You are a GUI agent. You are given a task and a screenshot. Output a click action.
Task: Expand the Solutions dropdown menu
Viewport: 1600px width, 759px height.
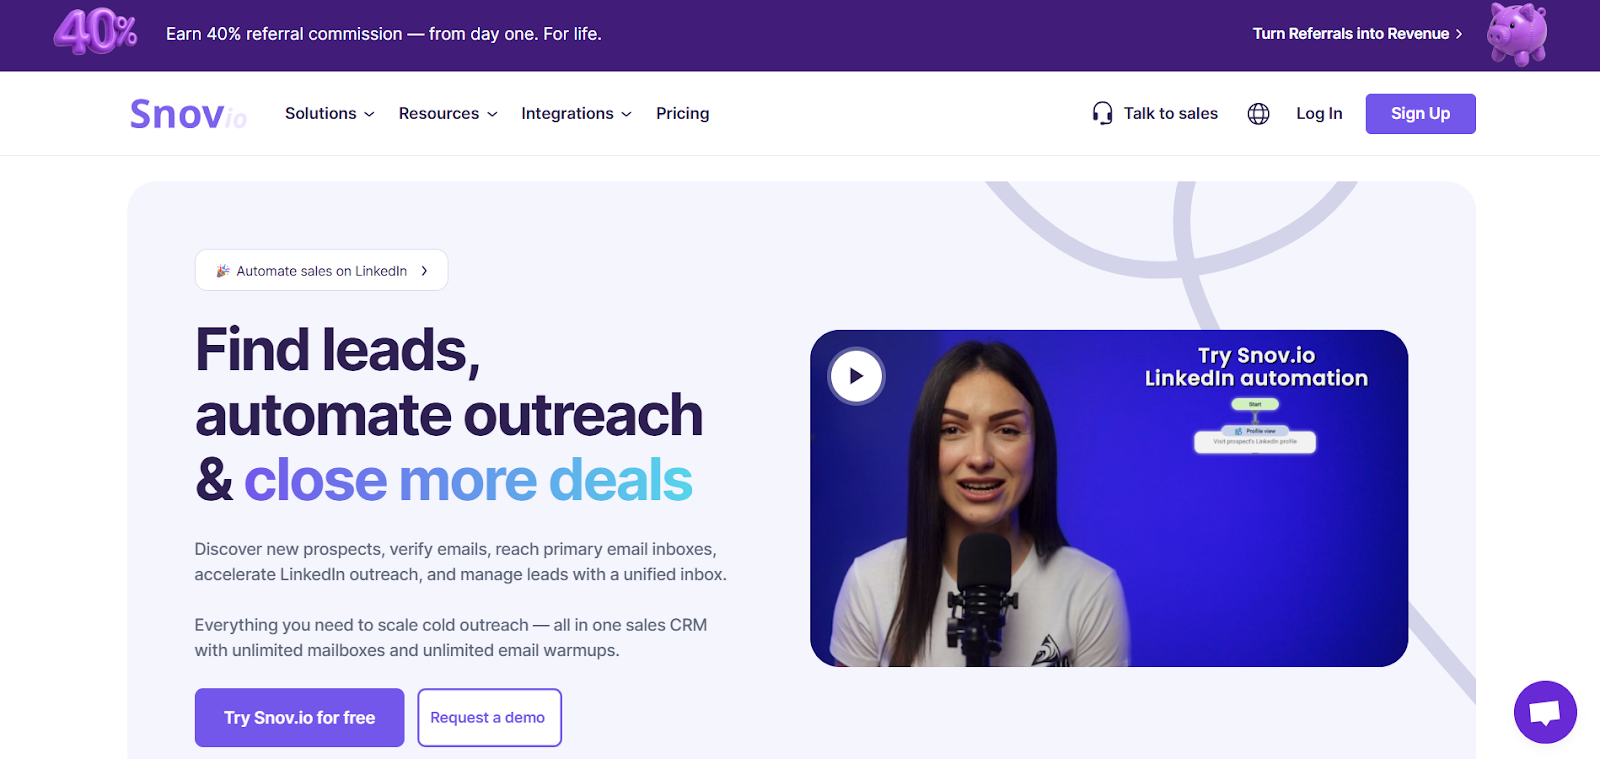[x=330, y=114]
